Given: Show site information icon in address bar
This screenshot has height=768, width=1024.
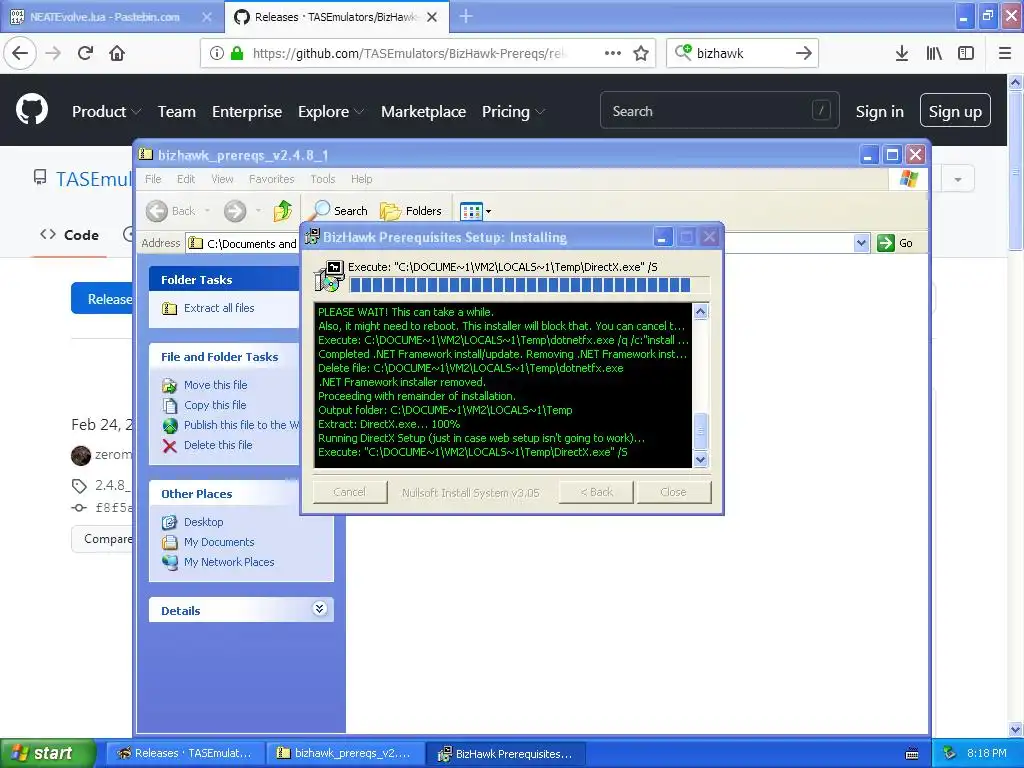Looking at the screenshot, I should click(x=217, y=53).
